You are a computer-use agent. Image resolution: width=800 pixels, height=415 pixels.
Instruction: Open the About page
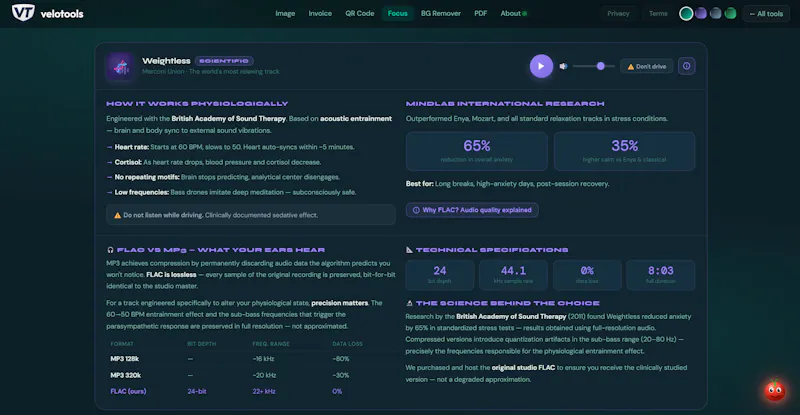(513, 14)
